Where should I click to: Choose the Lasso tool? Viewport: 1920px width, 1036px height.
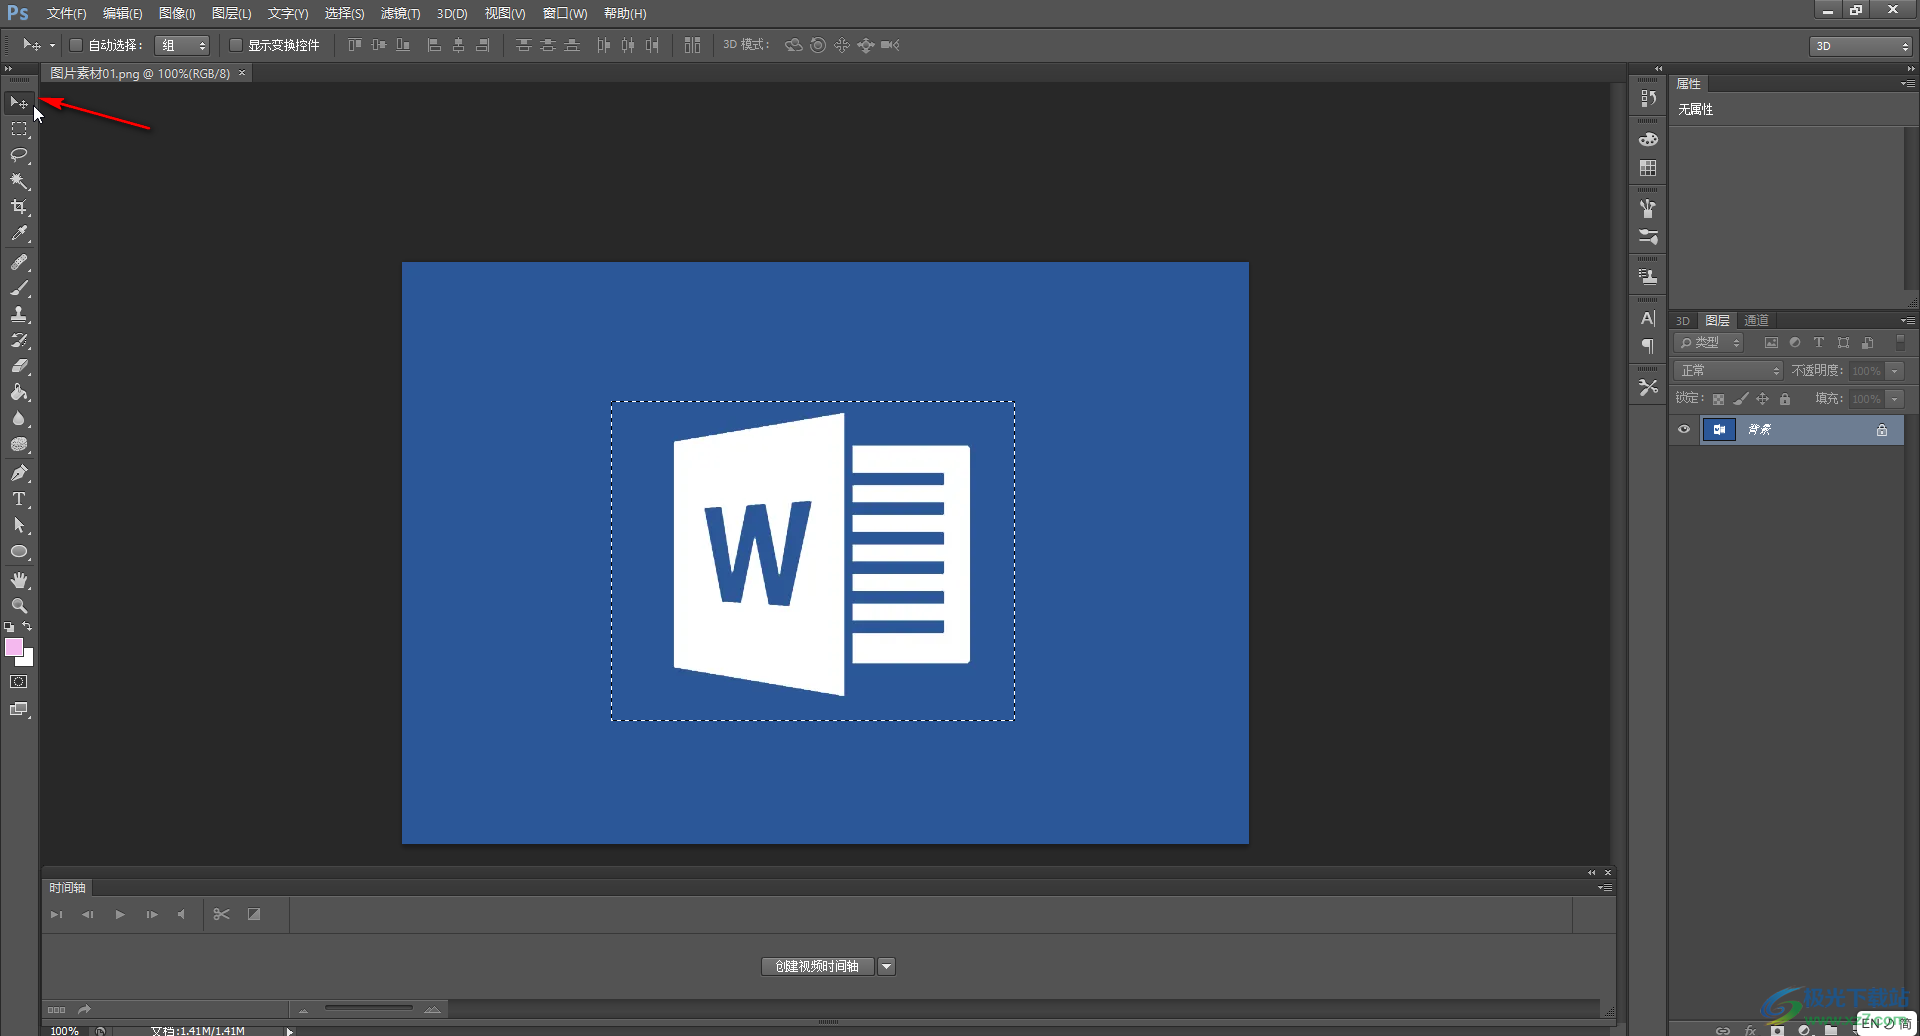(x=19, y=155)
